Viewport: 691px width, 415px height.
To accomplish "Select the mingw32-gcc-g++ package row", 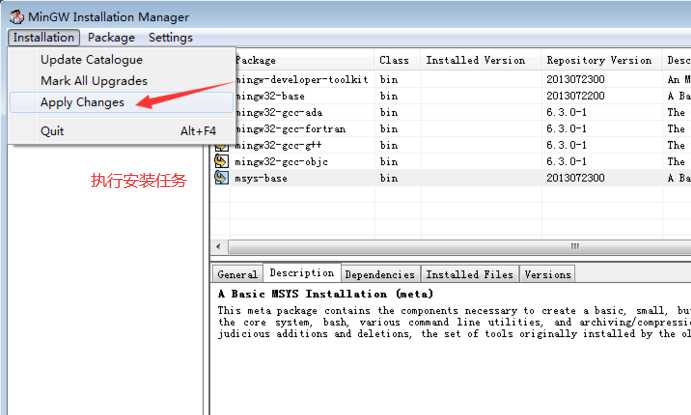I will (450, 145).
